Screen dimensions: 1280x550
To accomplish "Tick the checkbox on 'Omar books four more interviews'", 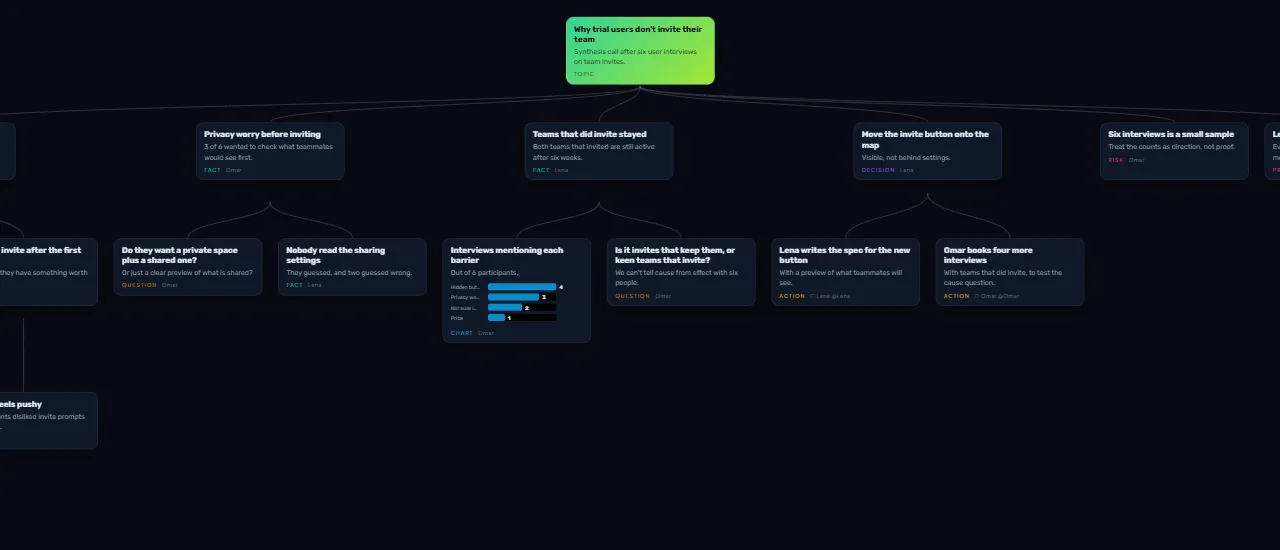I will 977,296.
